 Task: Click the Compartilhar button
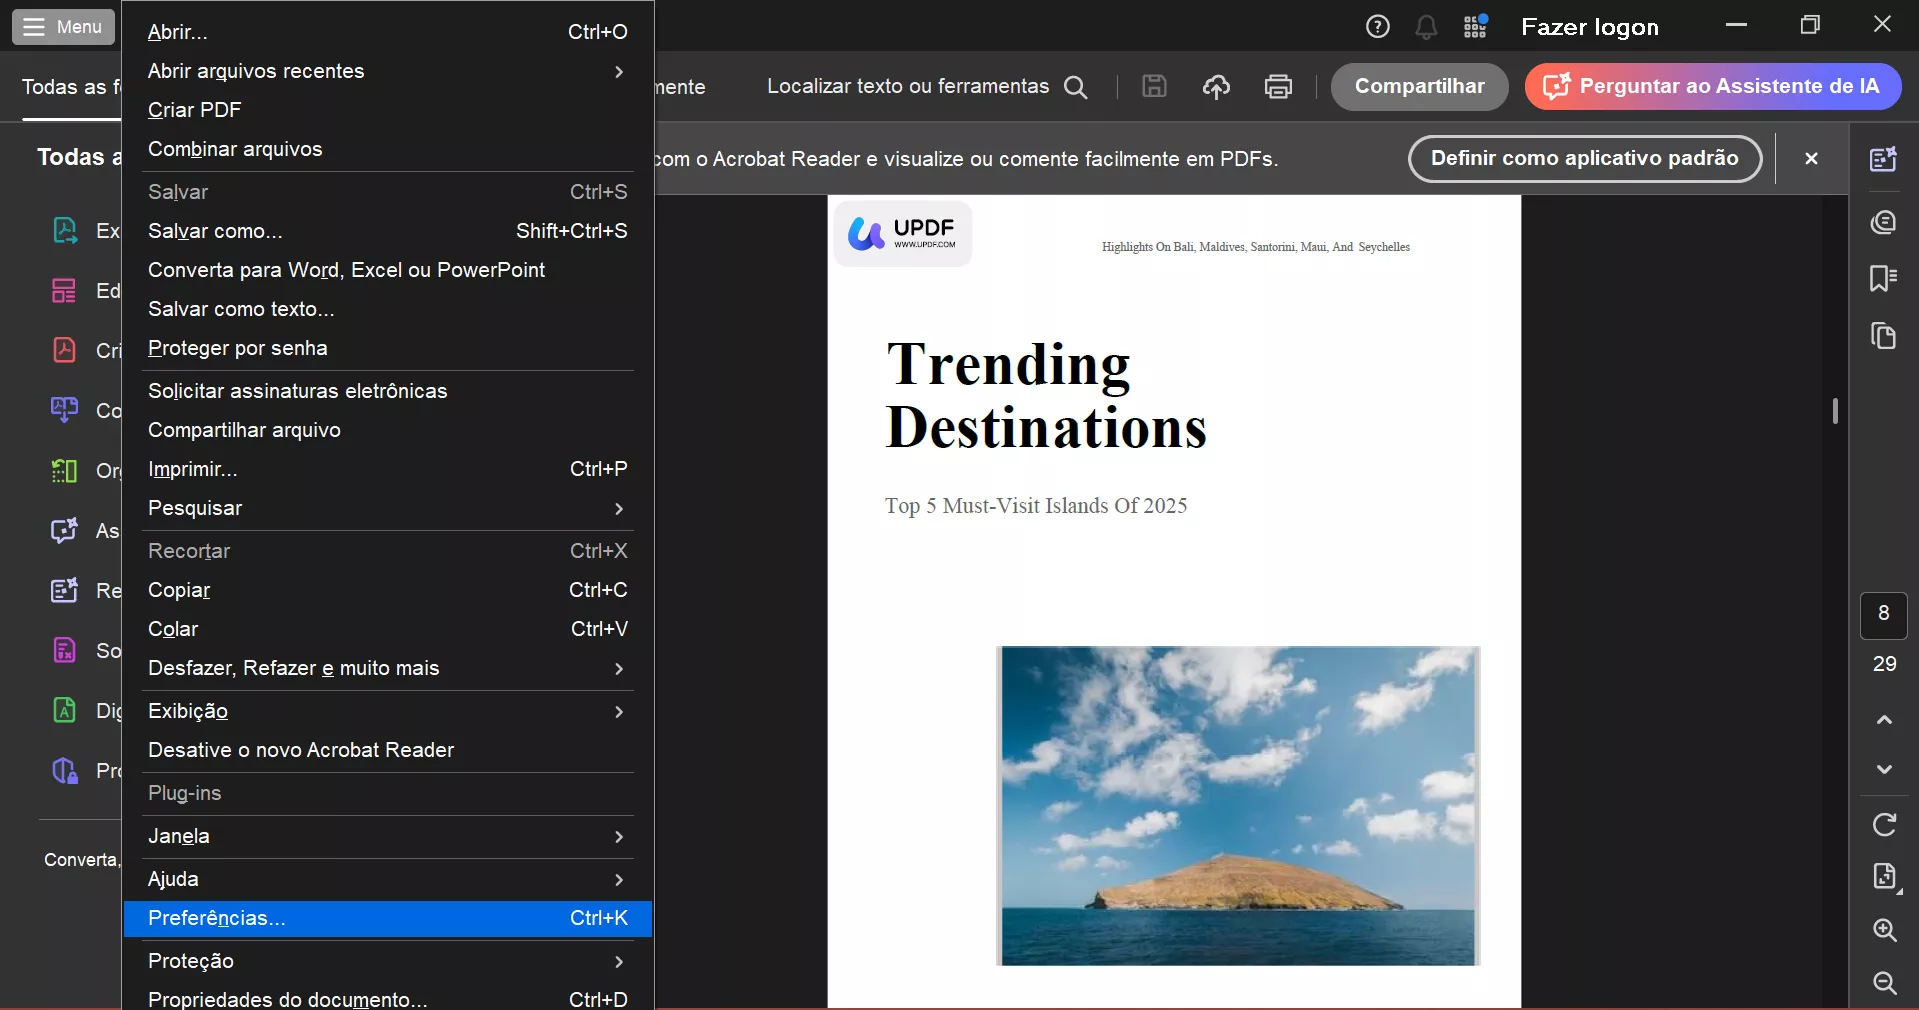(x=1419, y=86)
